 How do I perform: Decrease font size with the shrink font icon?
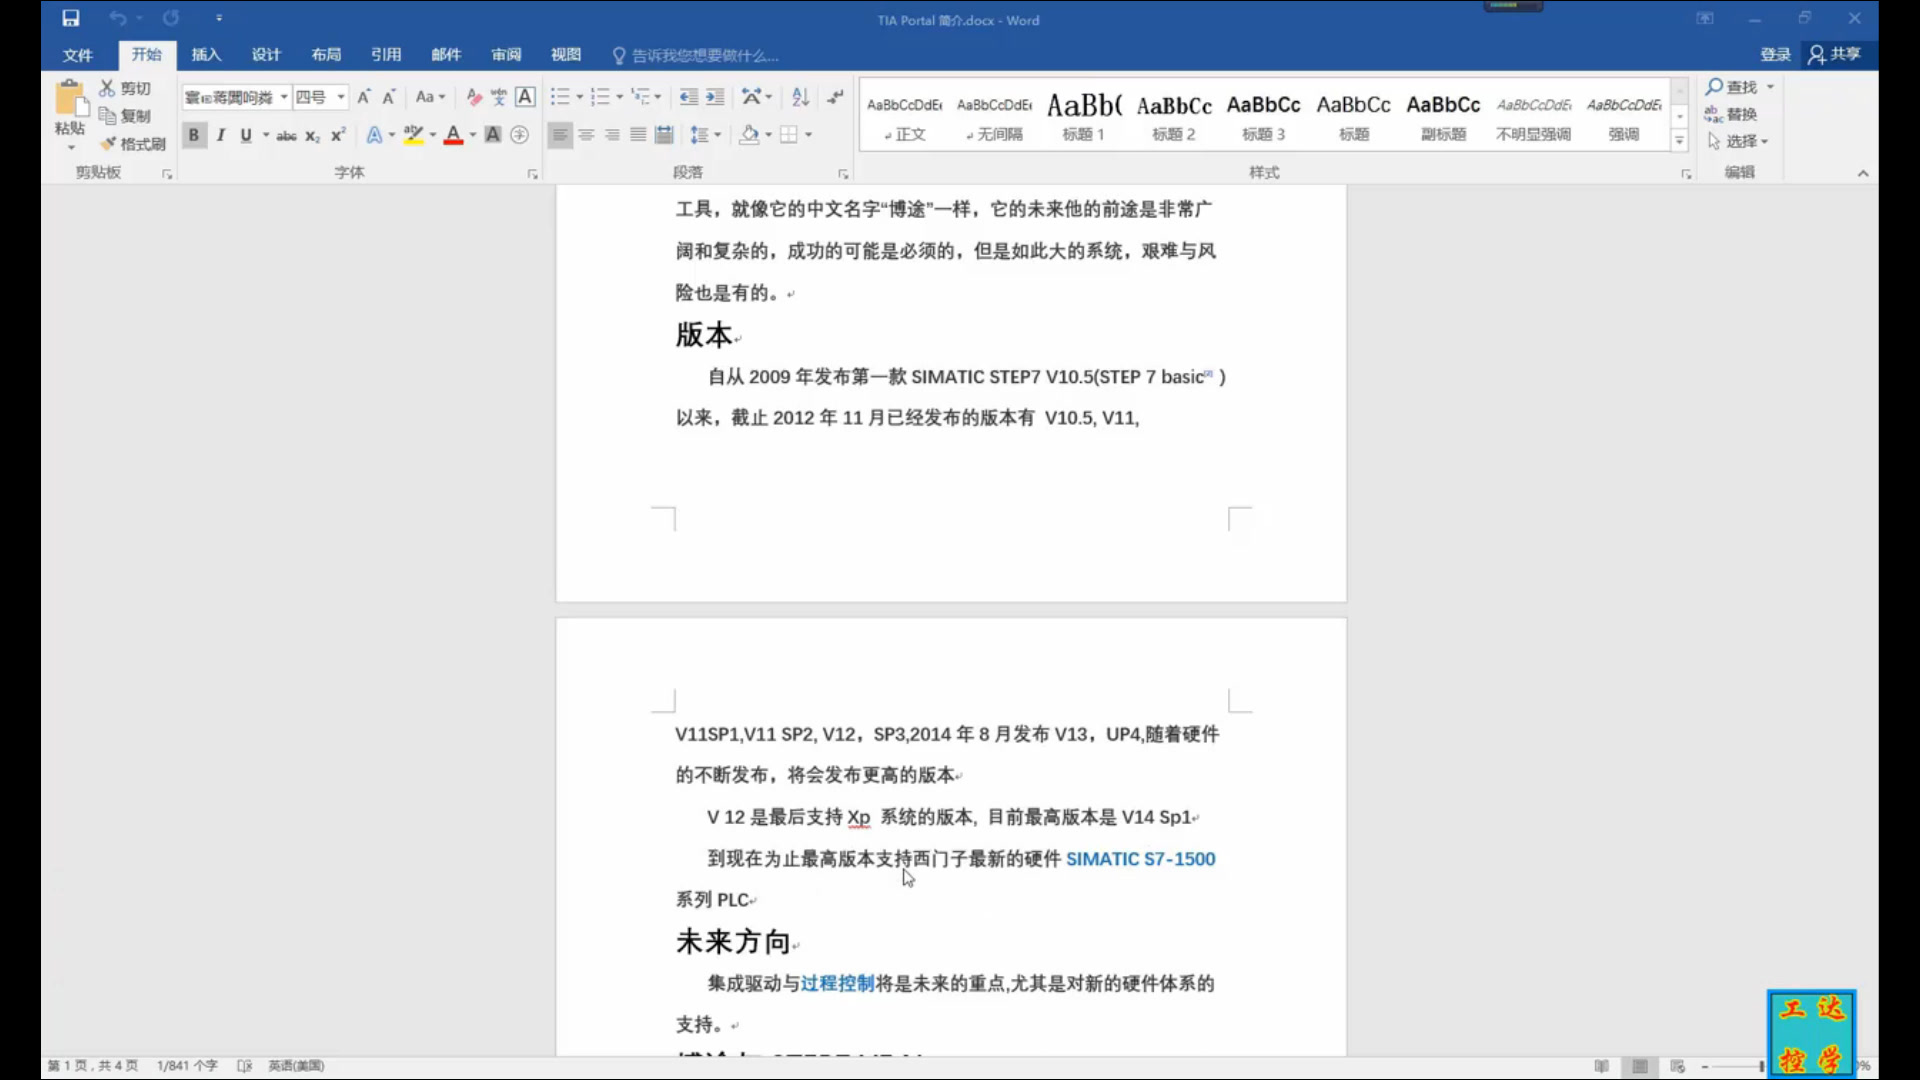389,97
